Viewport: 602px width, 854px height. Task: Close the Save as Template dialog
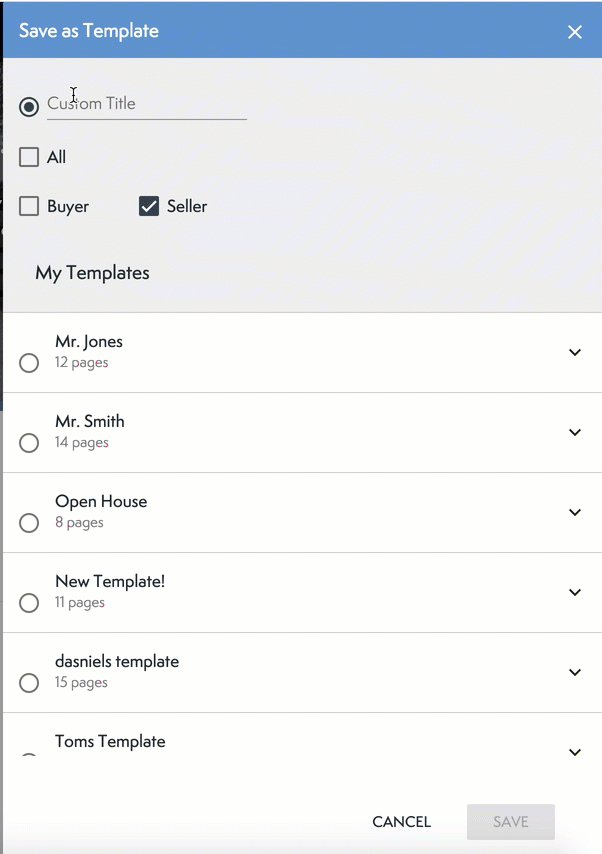pyautogui.click(x=575, y=32)
